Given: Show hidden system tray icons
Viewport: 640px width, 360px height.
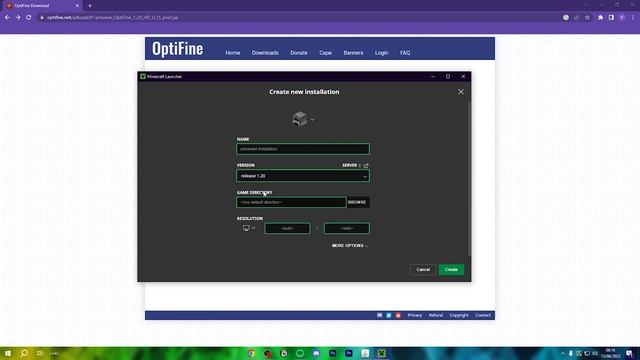Looking at the screenshot, I should (x=563, y=353).
